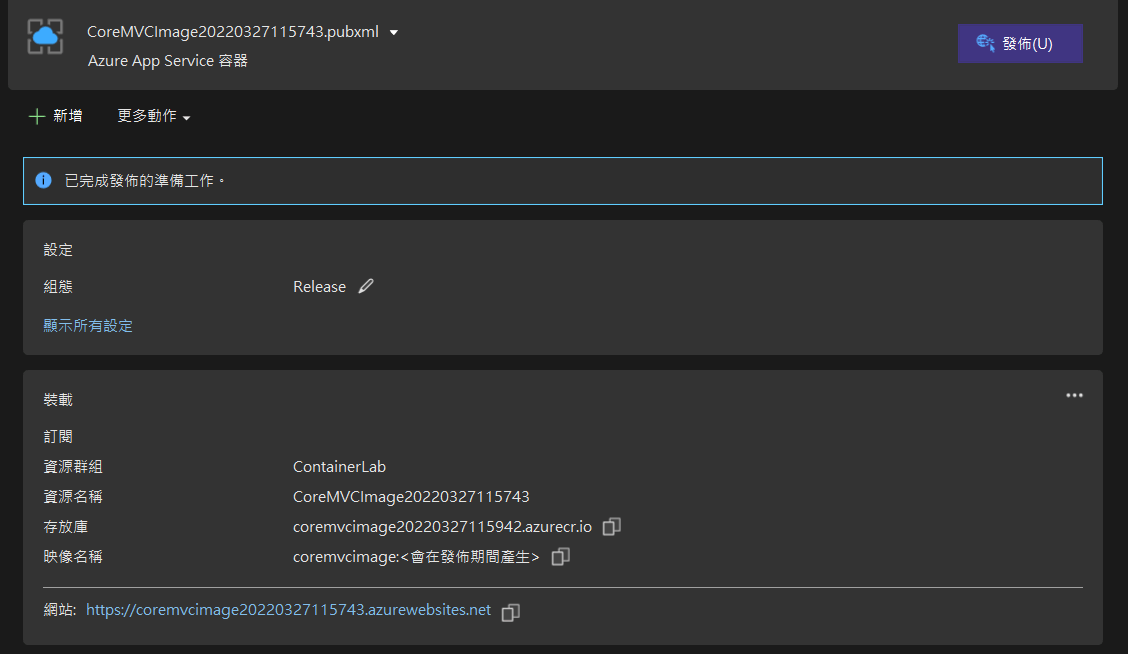
Task: Select the ContainerLab resource group text
Action: (x=339, y=467)
